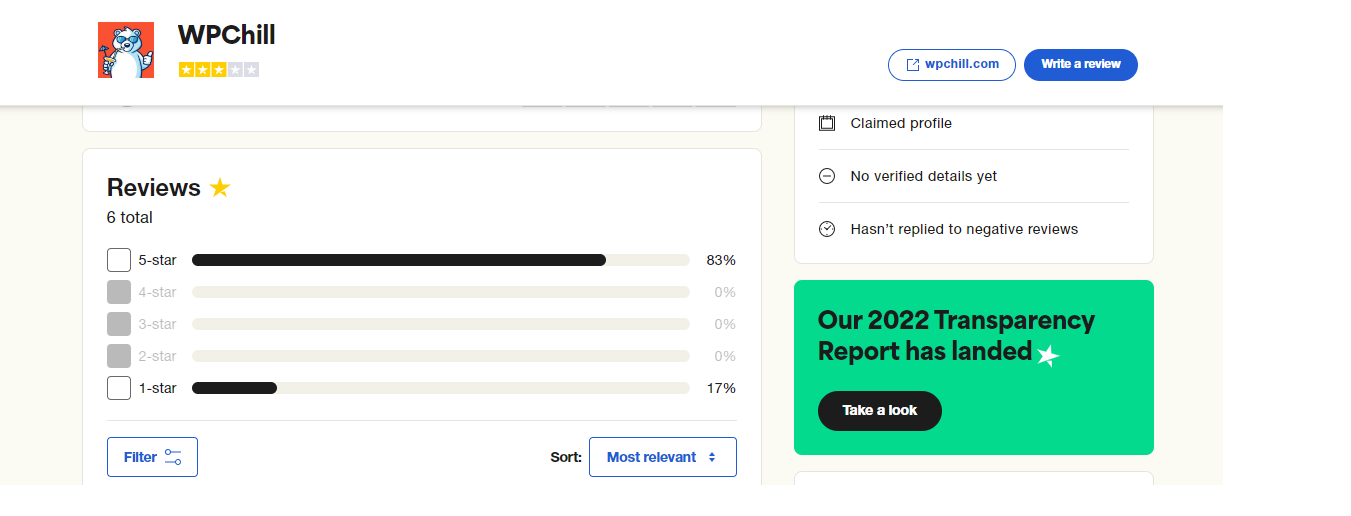Viewport: 1351px width, 516px height.
Task: Visit the wpchill.com website link
Action: point(952,65)
